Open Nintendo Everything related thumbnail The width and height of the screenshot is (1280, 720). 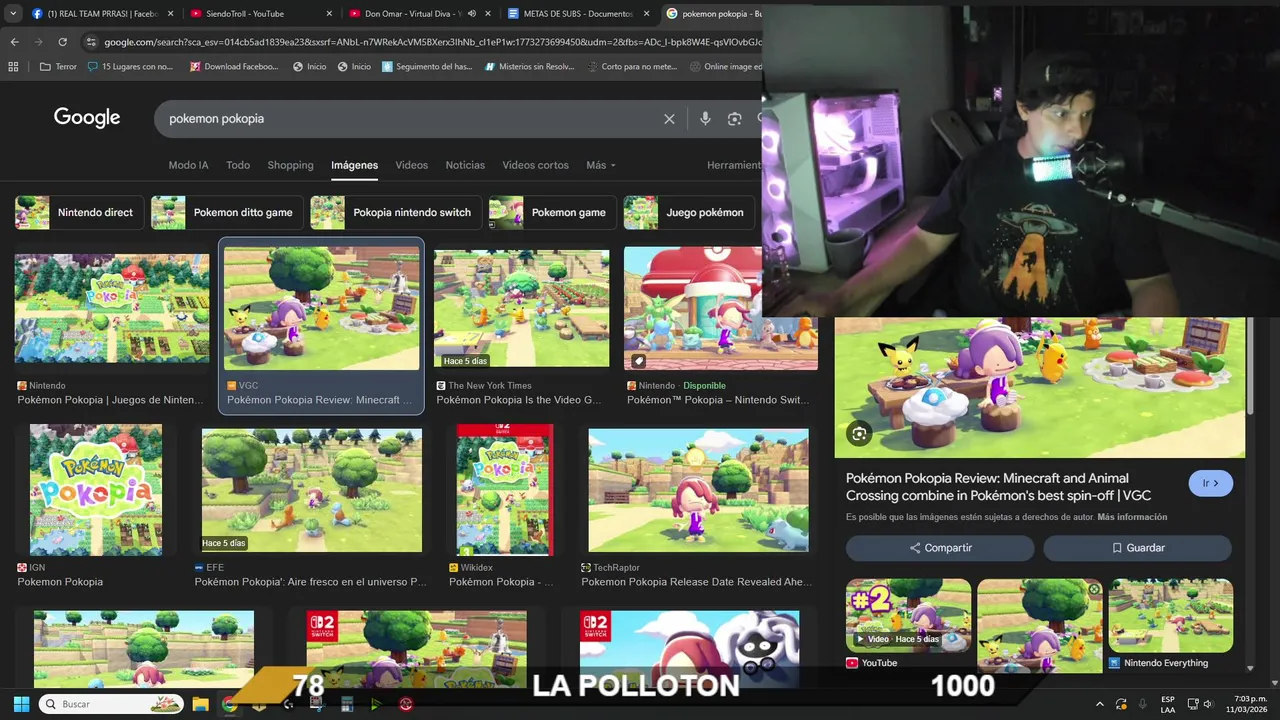click(x=1170, y=615)
